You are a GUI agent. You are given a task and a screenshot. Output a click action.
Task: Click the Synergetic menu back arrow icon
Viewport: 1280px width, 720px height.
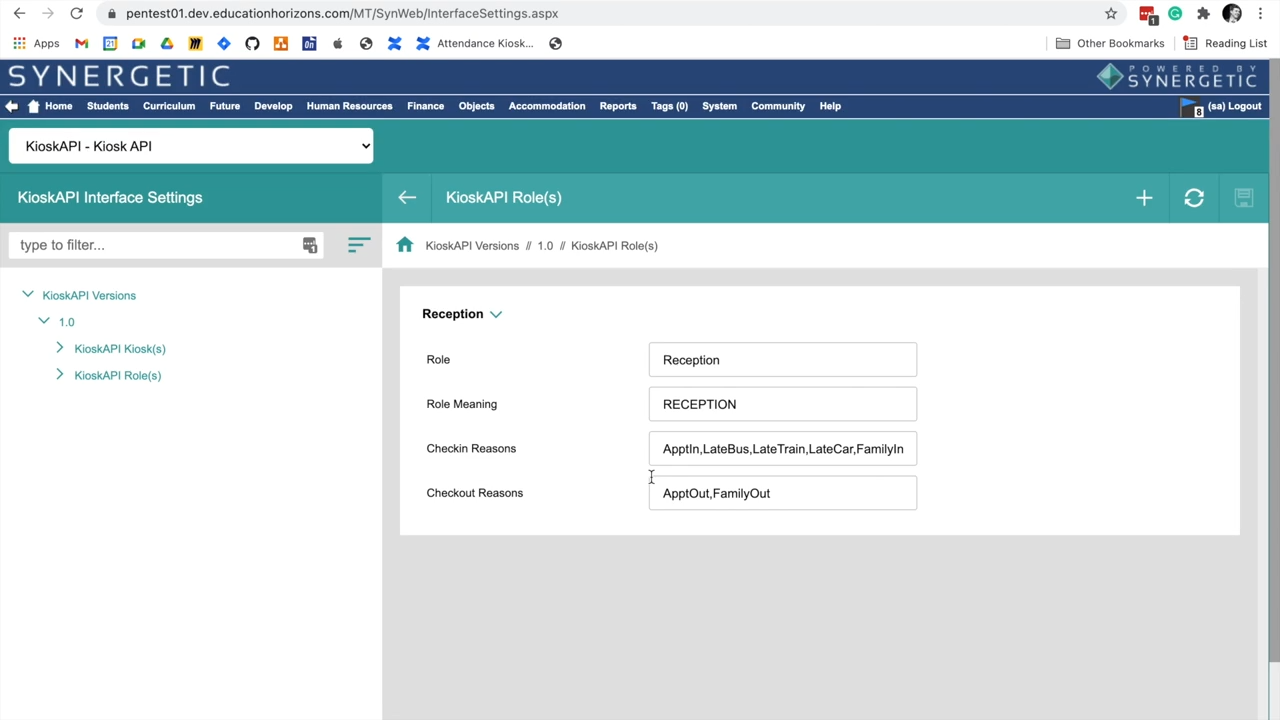(11, 106)
